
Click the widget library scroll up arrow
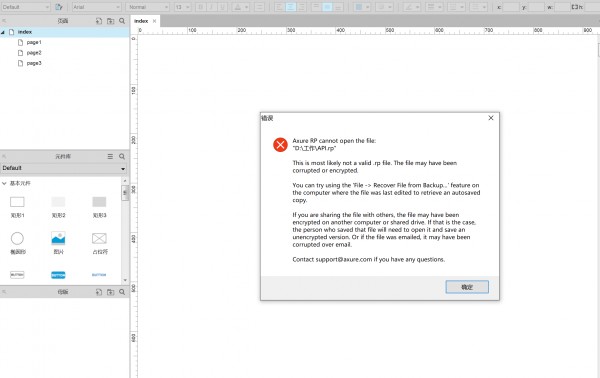coord(125,181)
